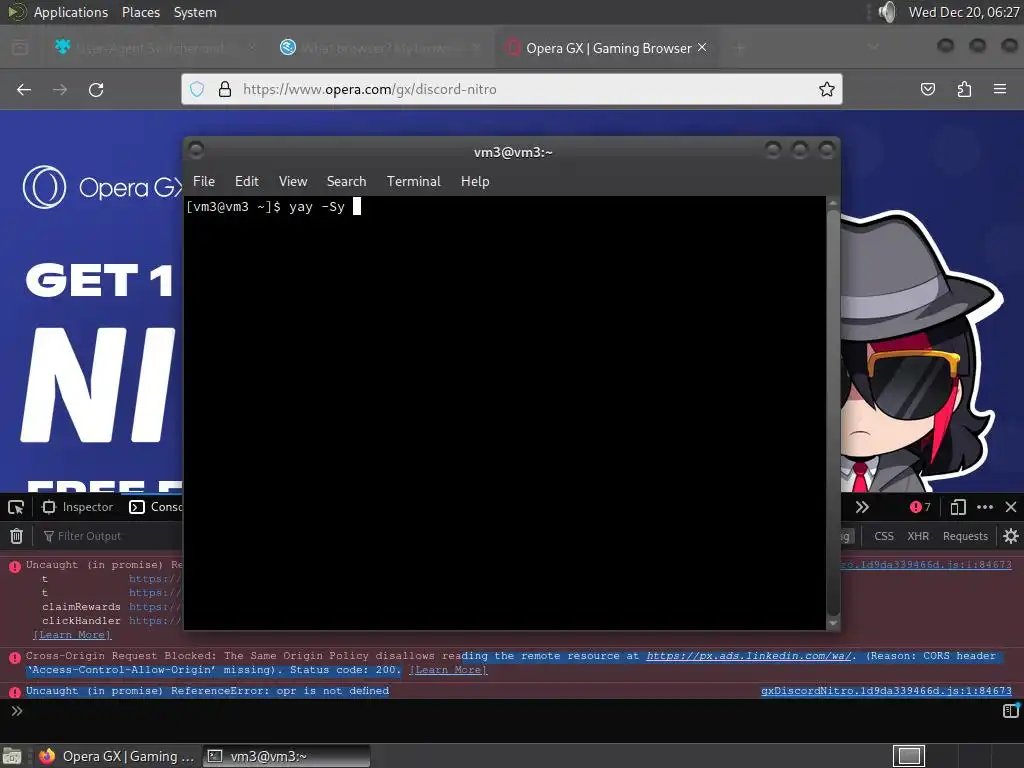Click the Opera GX logo on the page
Viewport: 1024px width, 768px height.
101,187
